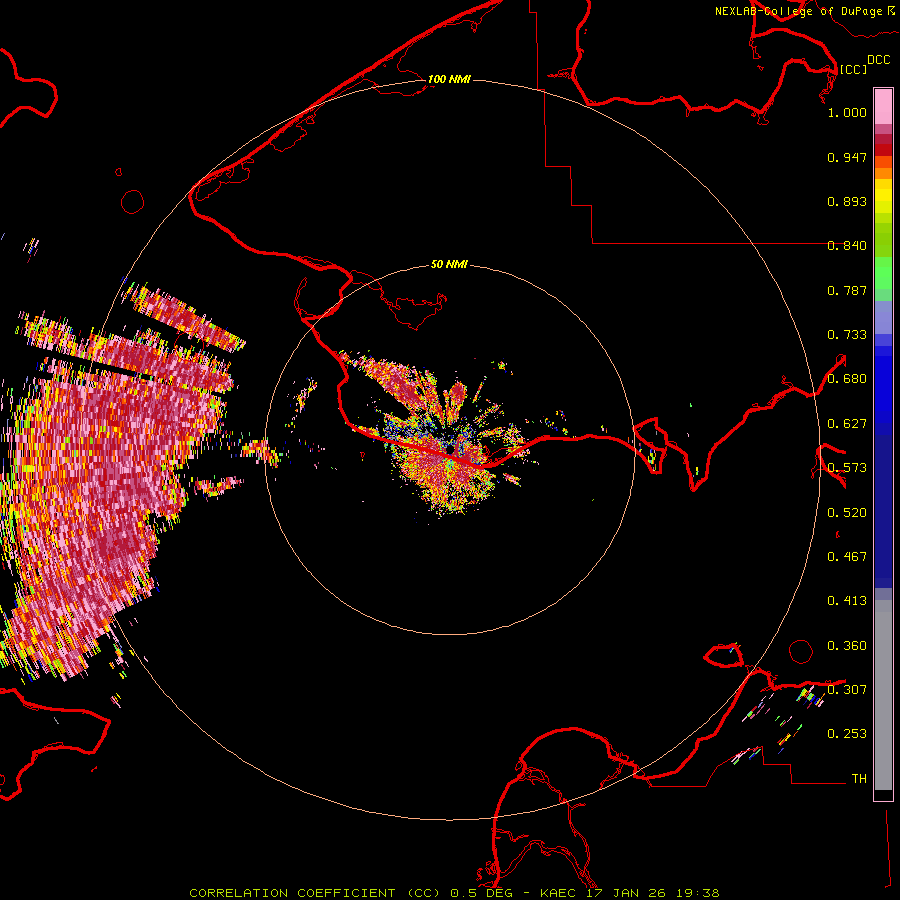Click the pink top segment of color bar
The height and width of the screenshot is (900, 900).
(883, 106)
